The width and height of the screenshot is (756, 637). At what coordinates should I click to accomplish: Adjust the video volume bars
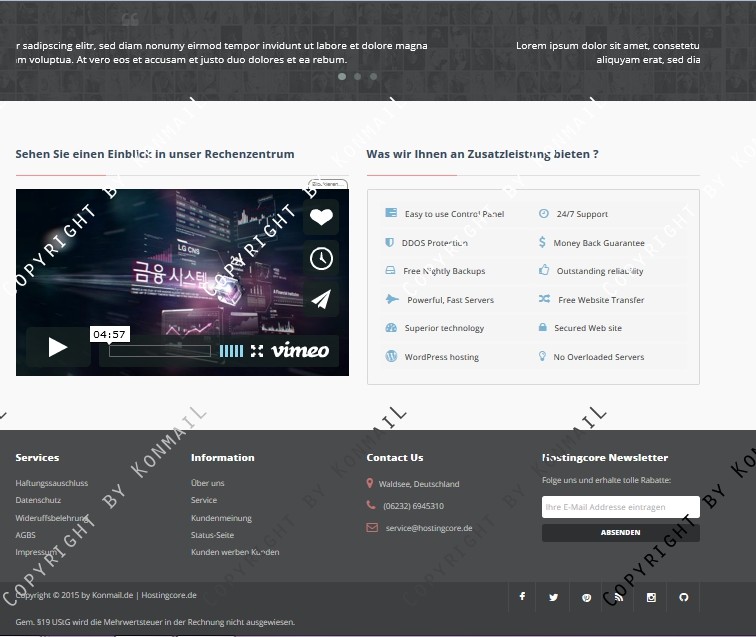click(x=231, y=351)
